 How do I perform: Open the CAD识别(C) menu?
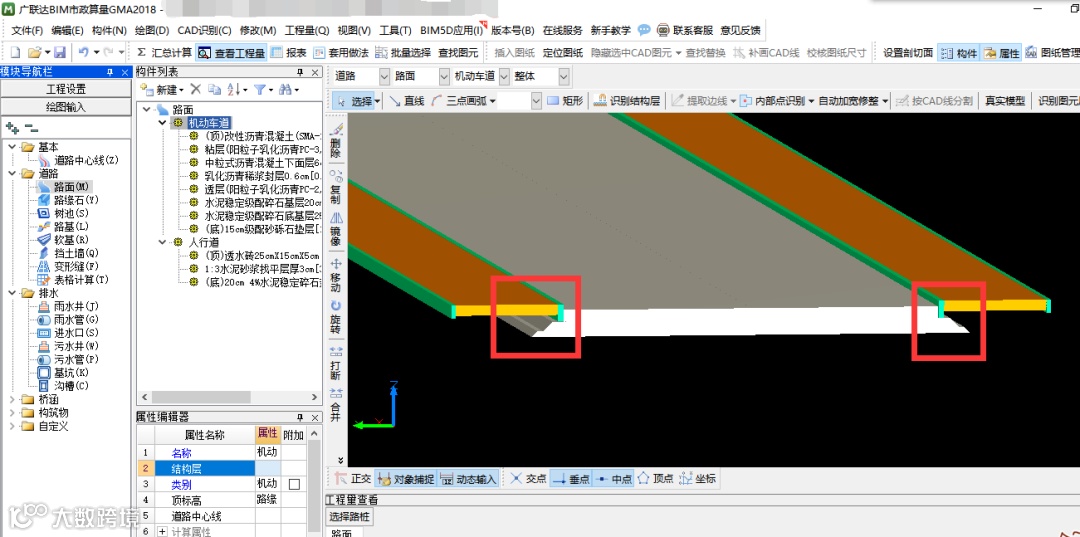click(x=204, y=30)
